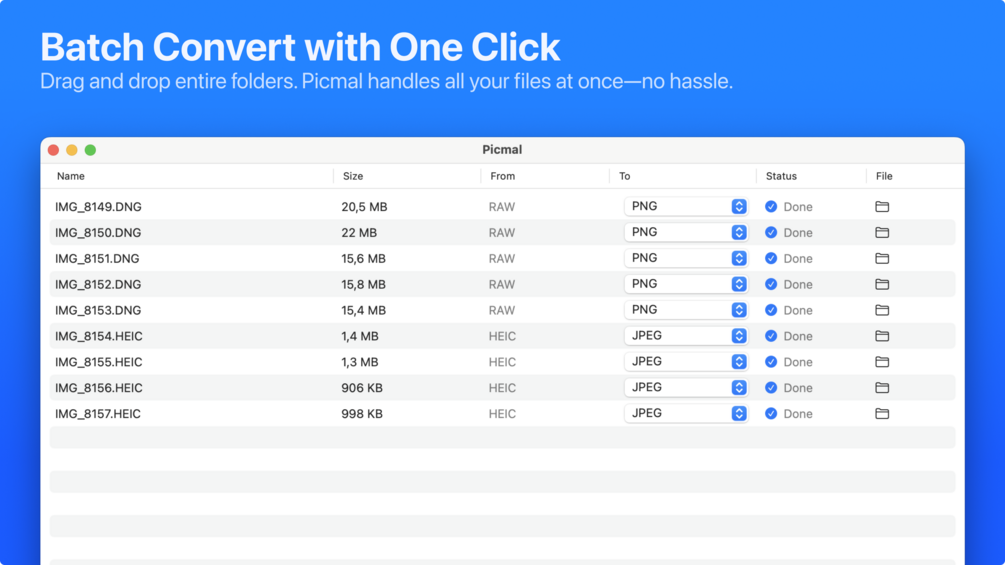
Task: Click Done checkmark icon for IMG_8151.DNG
Action: pos(771,258)
